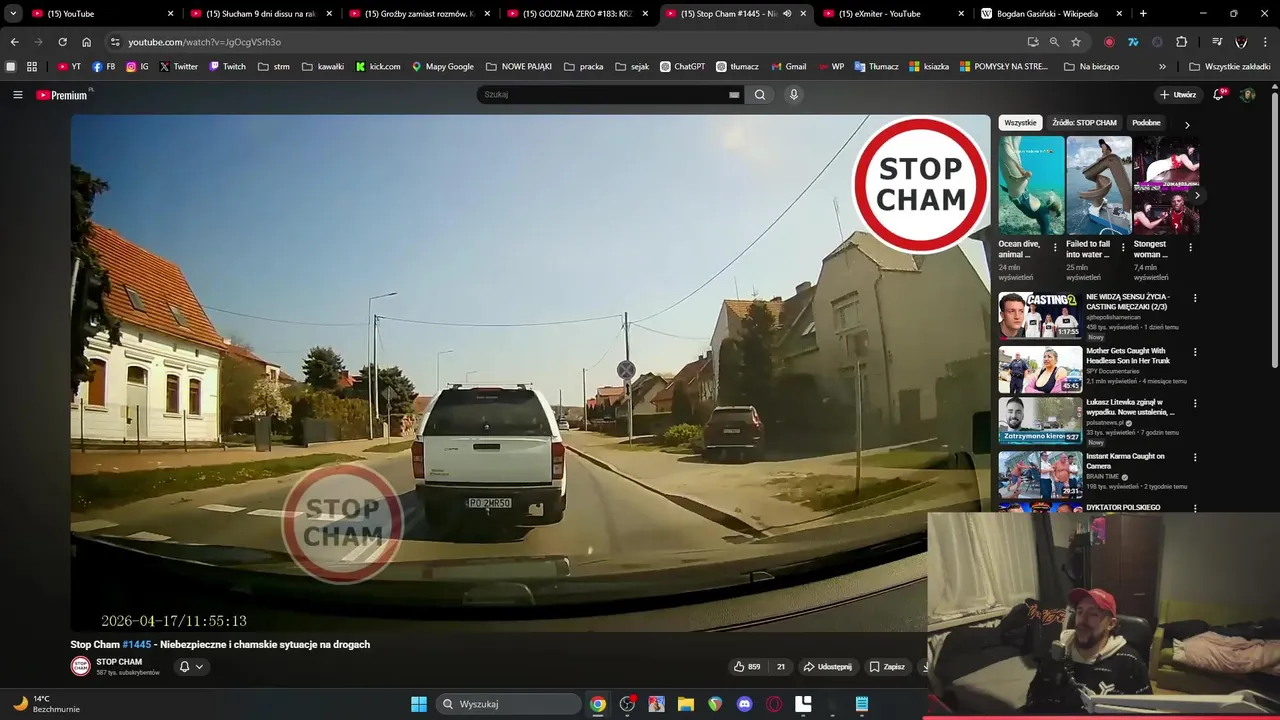Open options for Instant Karma video
The width and height of the screenshot is (1280, 720).
point(1195,457)
